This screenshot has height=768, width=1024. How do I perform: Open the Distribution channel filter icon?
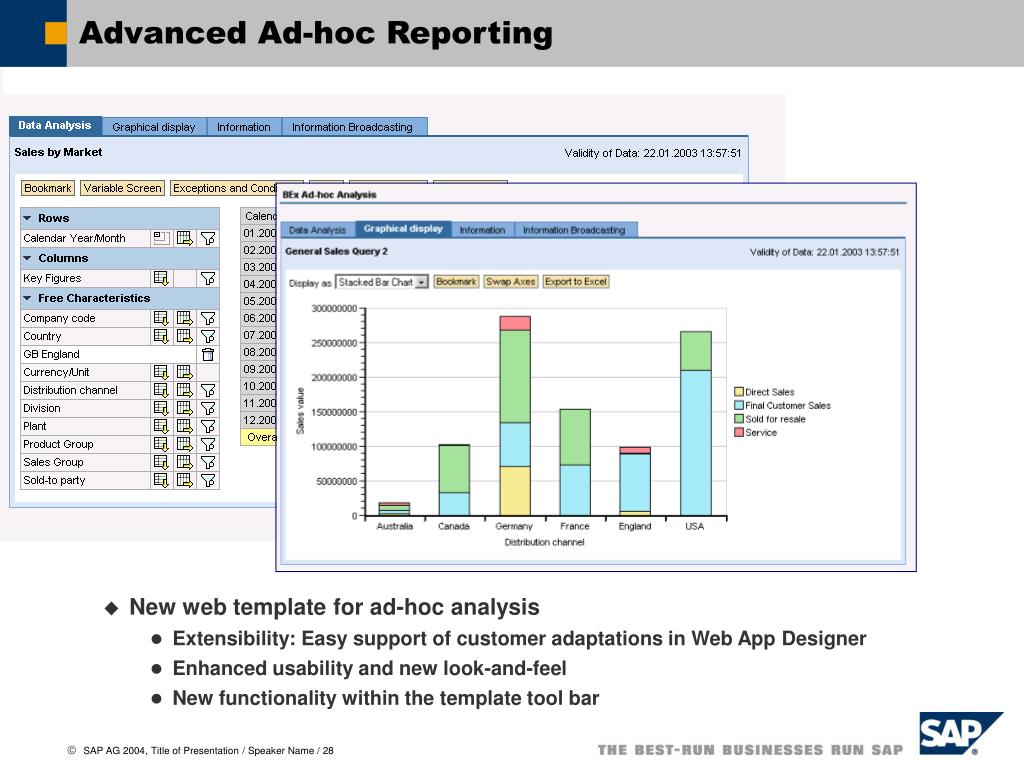tap(208, 390)
